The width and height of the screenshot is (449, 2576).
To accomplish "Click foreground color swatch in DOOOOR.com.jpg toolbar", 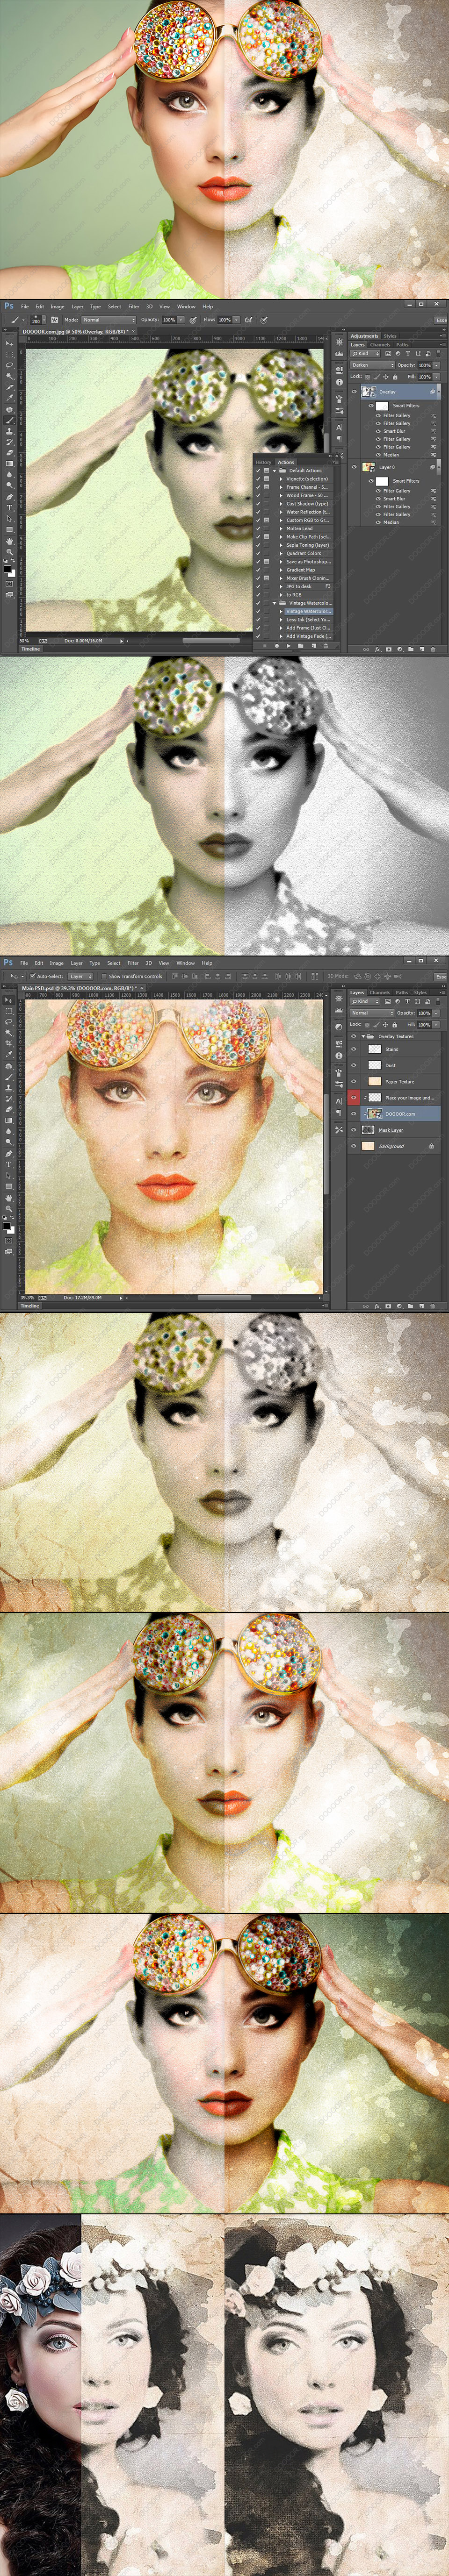I will (7, 569).
